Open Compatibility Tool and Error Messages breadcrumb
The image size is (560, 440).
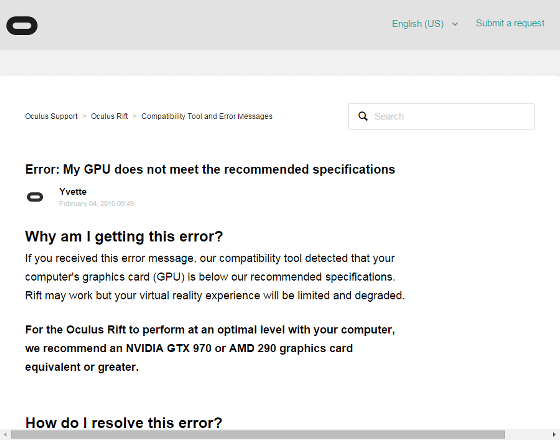(207, 116)
